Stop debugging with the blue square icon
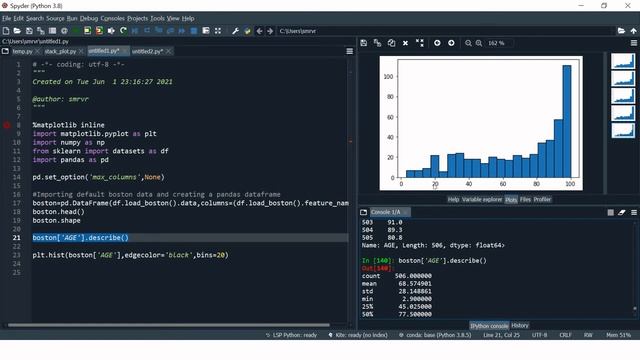This screenshot has height=360, width=640. (x=194, y=31)
